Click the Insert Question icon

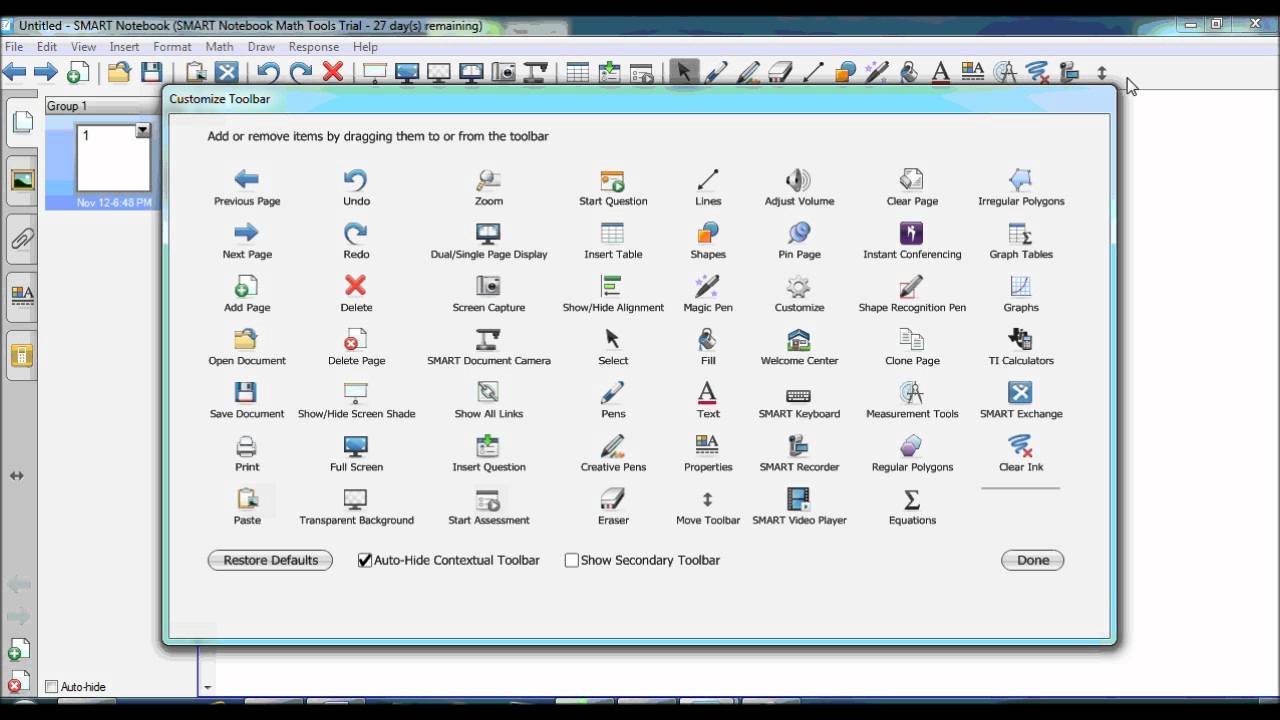(x=488, y=445)
